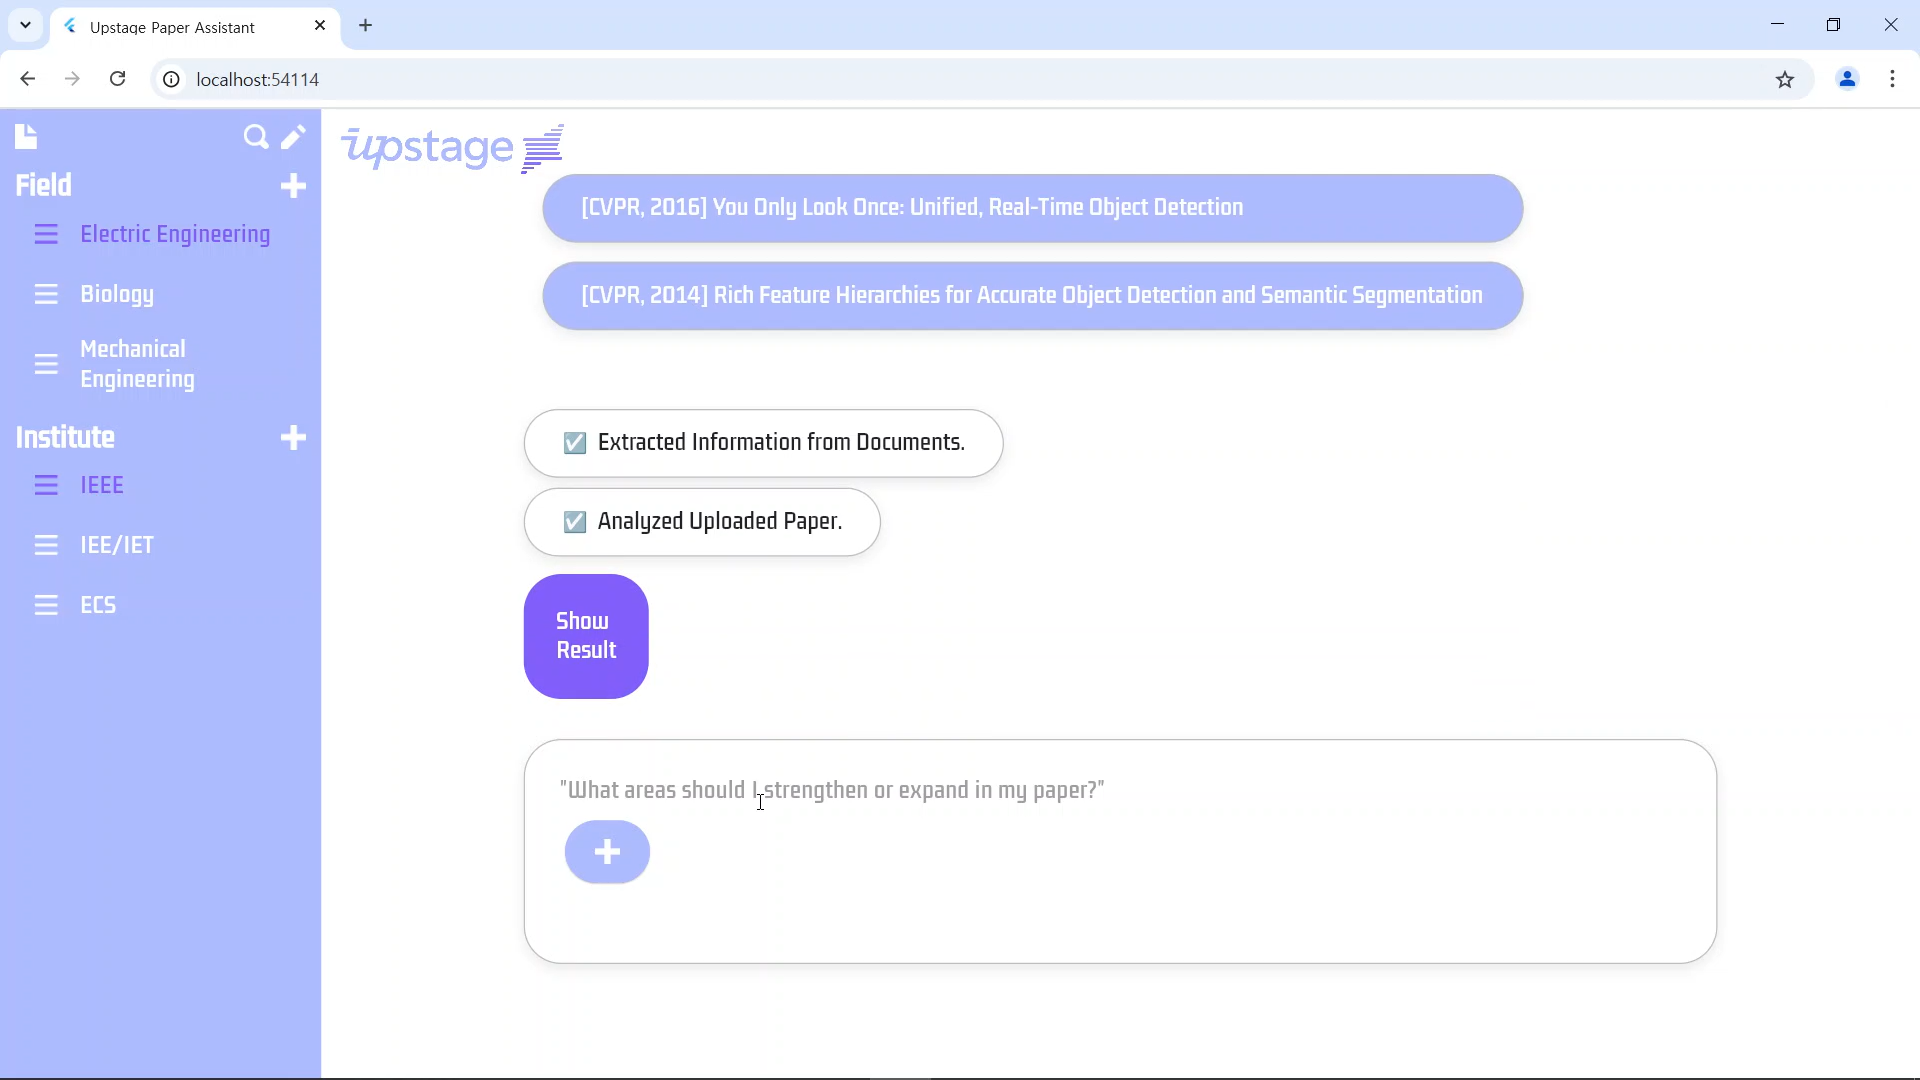Open Chrome three-dot menu

tap(1892, 79)
